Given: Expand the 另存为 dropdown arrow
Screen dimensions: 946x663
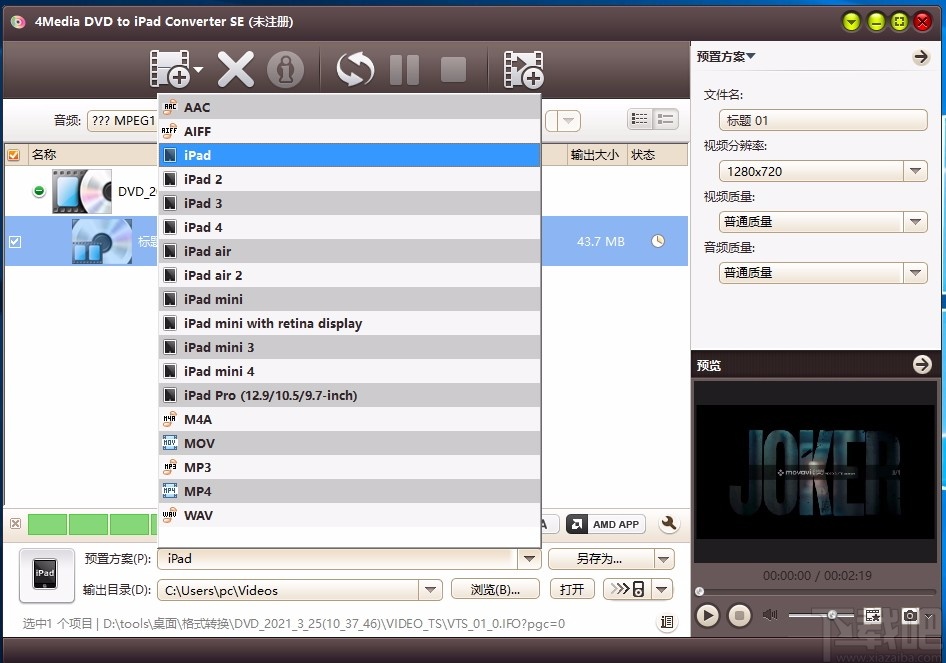Looking at the screenshot, I should coord(663,558).
